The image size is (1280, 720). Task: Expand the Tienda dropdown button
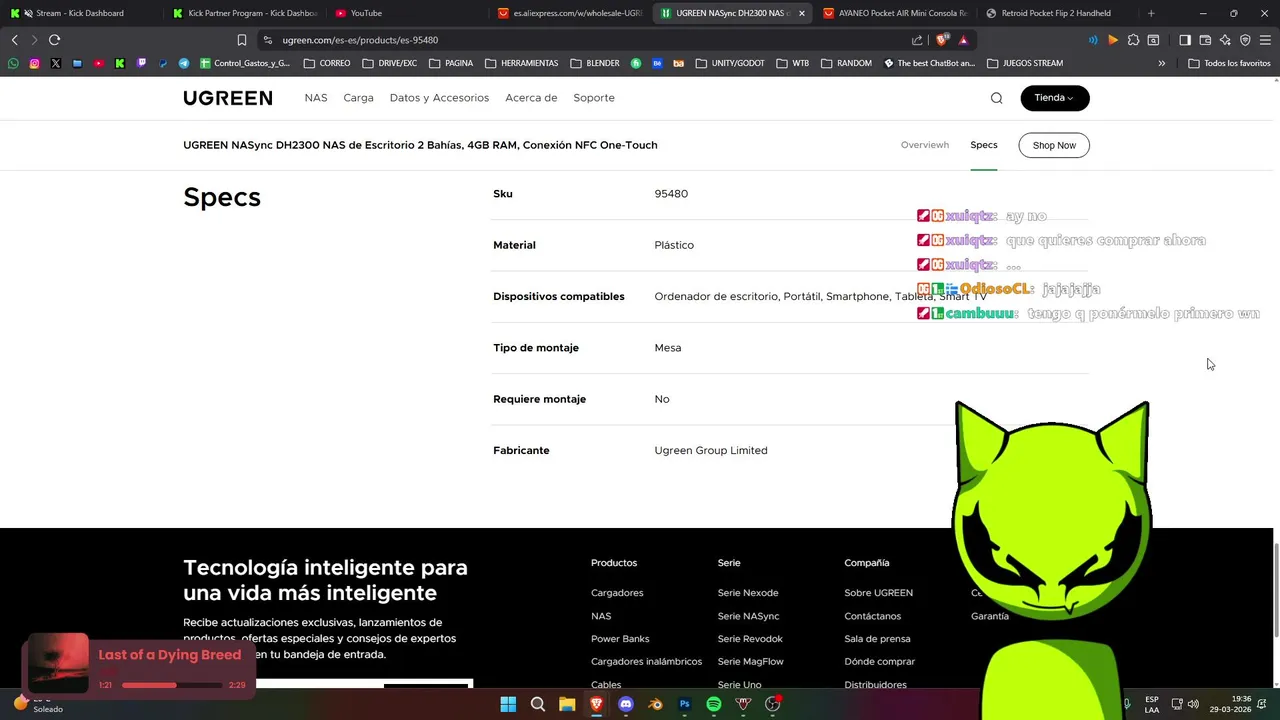(1055, 98)
